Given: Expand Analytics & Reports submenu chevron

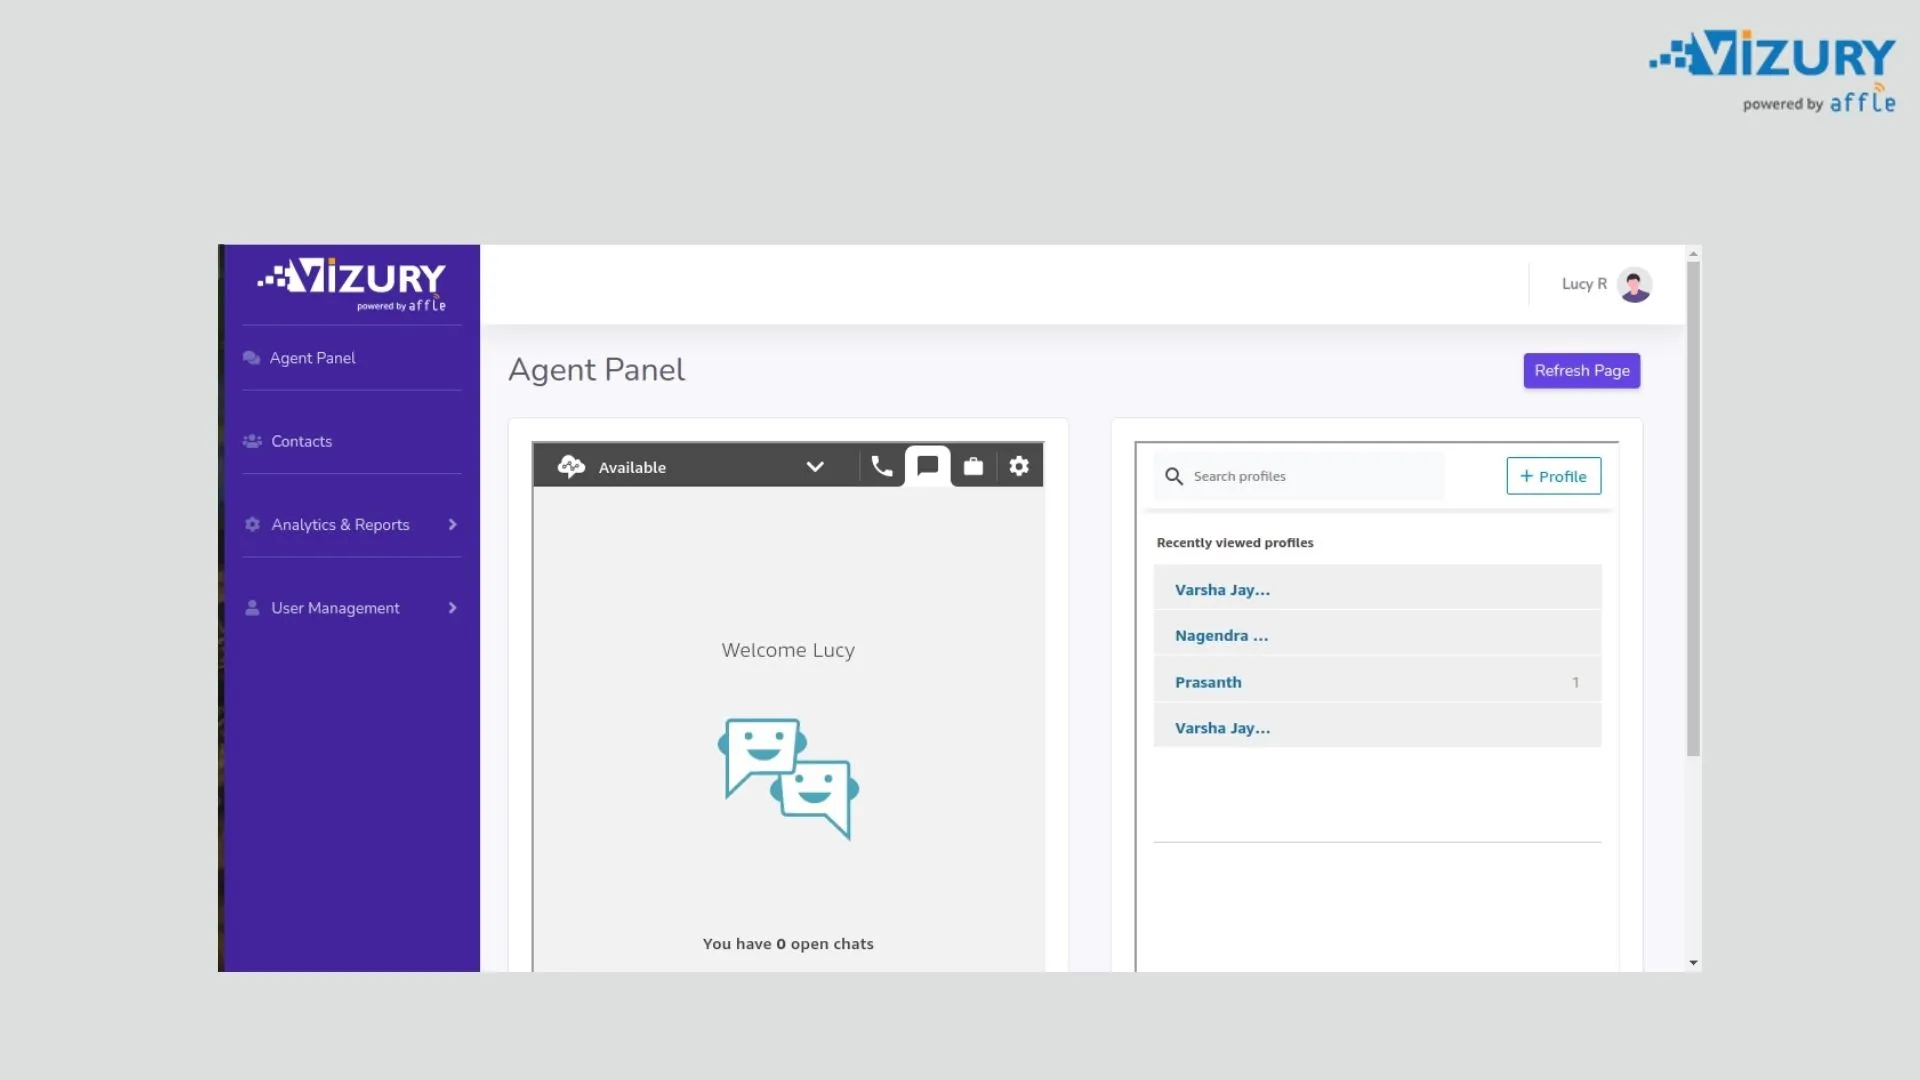Looking at the screenshot, I should 453,525.
